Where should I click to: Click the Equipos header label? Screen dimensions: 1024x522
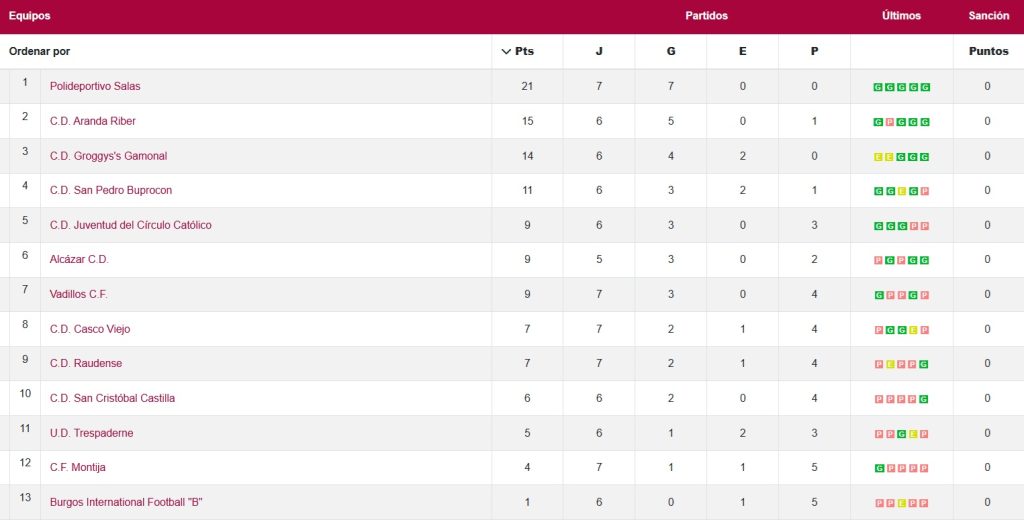tap(29, 16)
